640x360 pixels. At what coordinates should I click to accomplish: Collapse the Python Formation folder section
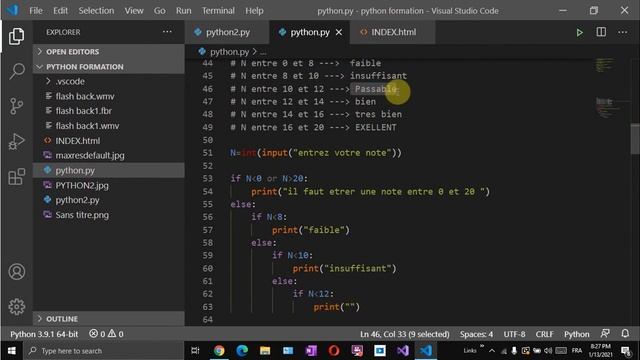109,67
